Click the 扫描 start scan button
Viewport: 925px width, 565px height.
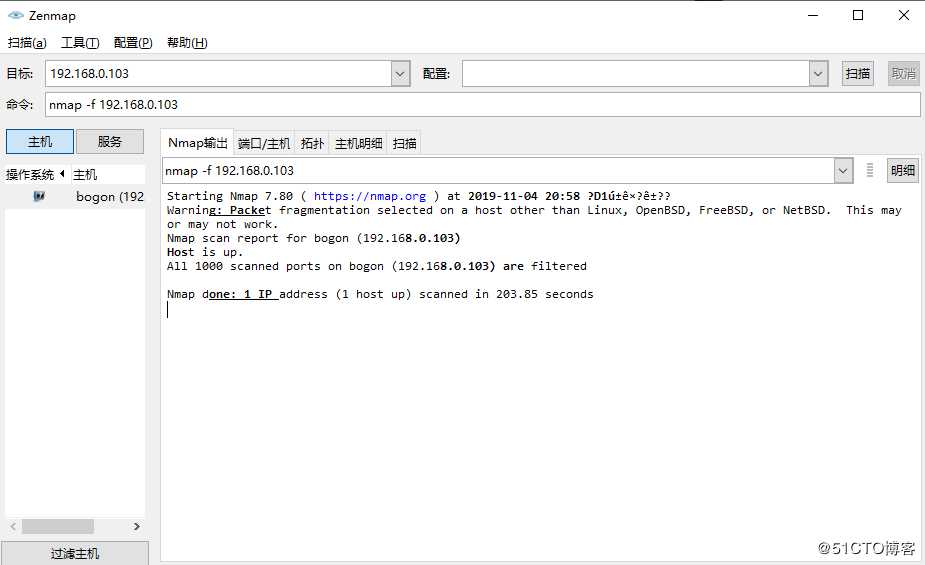(858, 74)
